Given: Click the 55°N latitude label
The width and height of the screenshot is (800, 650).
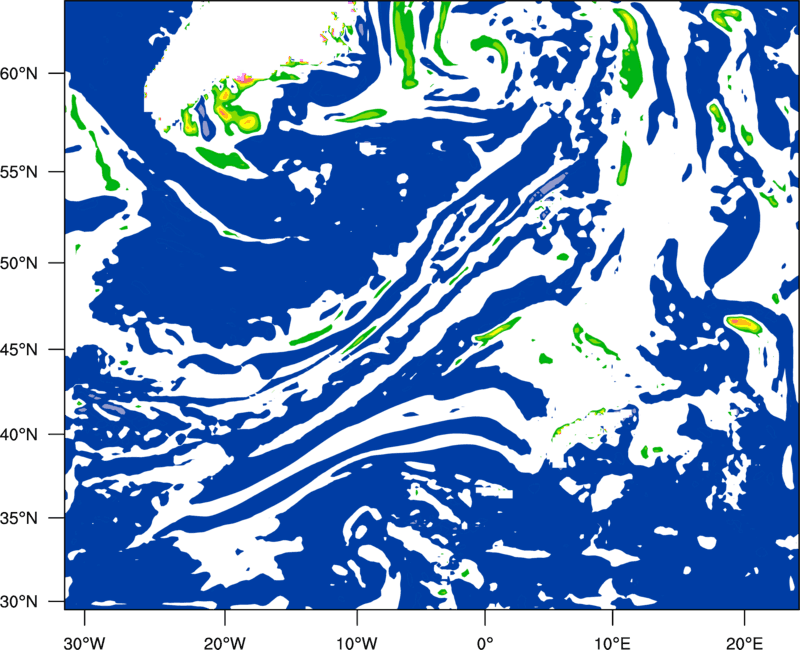Looking at the screenshot, I should pos(19,172).
